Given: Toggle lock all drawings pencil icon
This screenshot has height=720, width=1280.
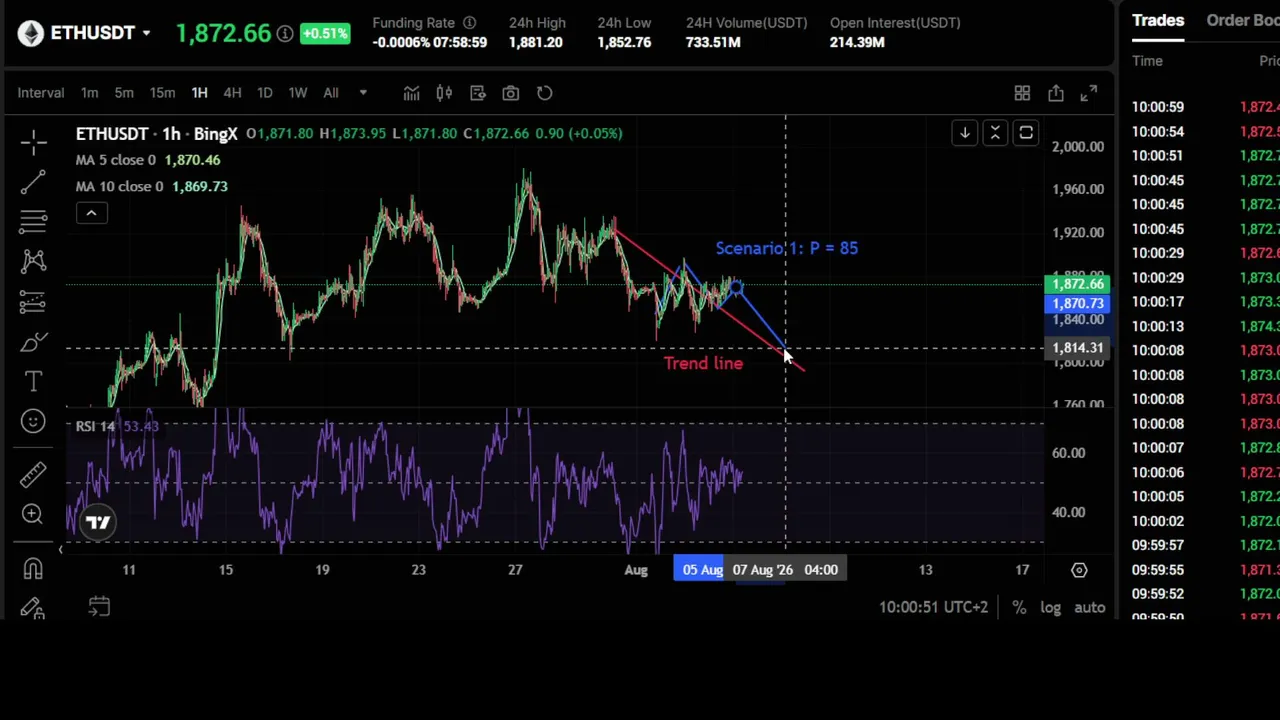Looking at the screenshot, I should (33, 607).
